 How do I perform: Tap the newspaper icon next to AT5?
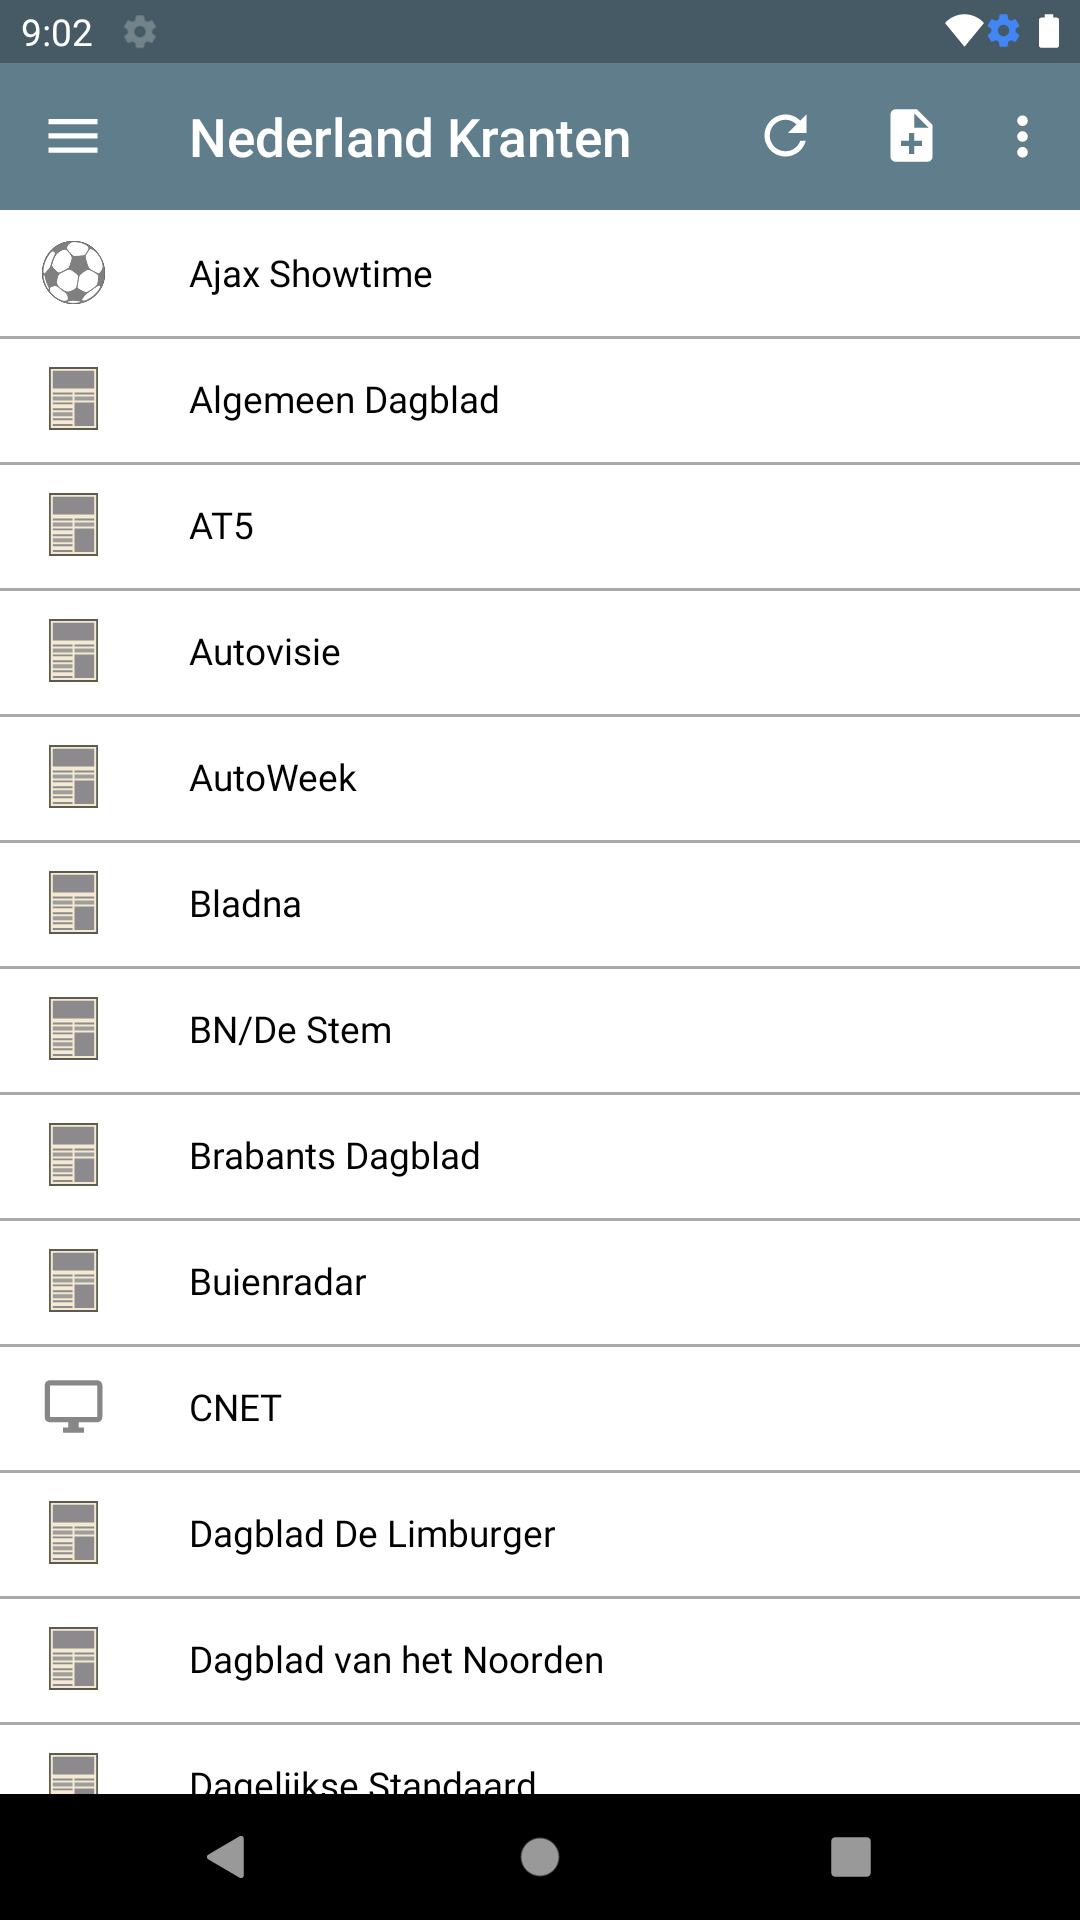(73, 525)
